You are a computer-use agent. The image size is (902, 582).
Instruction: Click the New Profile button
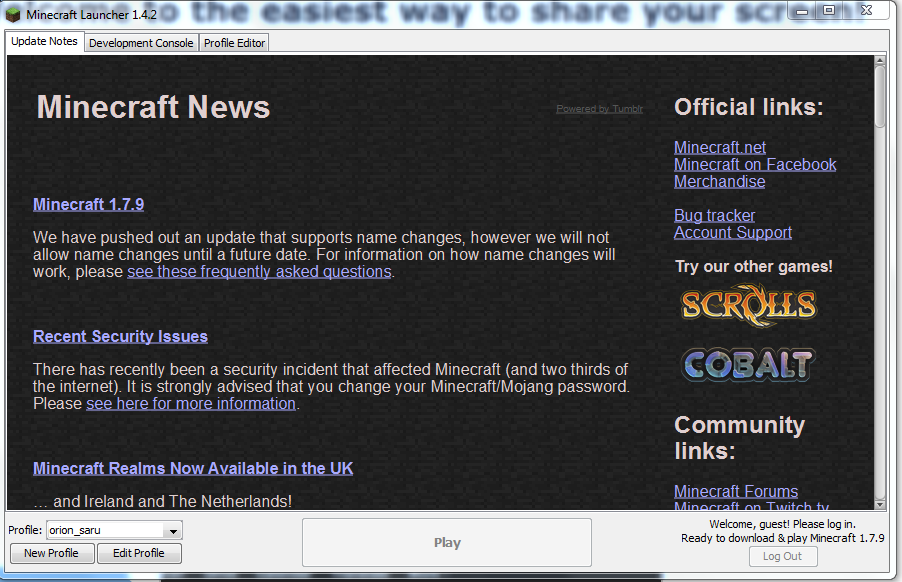52,553
